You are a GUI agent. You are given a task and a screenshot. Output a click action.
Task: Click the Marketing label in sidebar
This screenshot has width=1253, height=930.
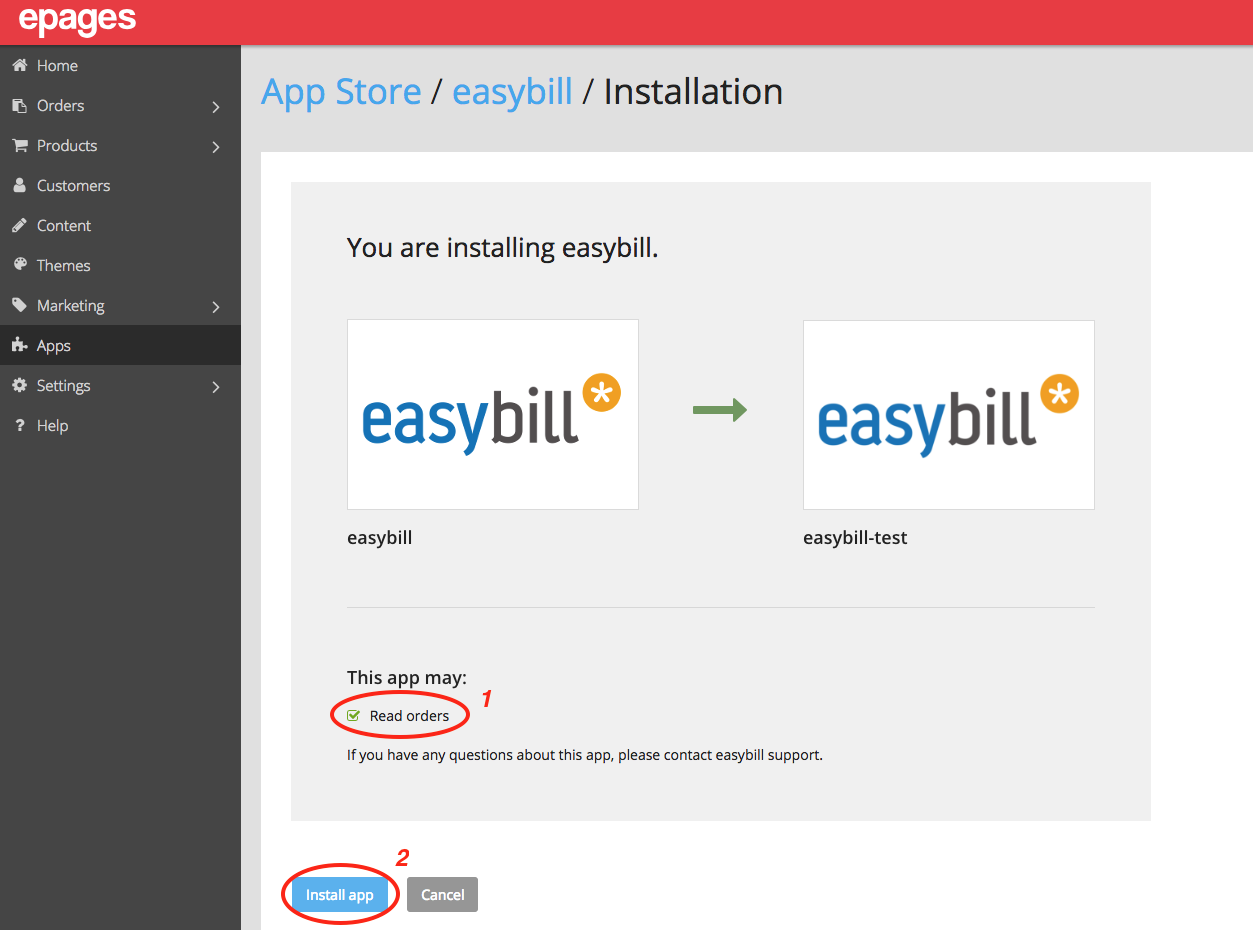pyautogui.click(x=70, y=305)
